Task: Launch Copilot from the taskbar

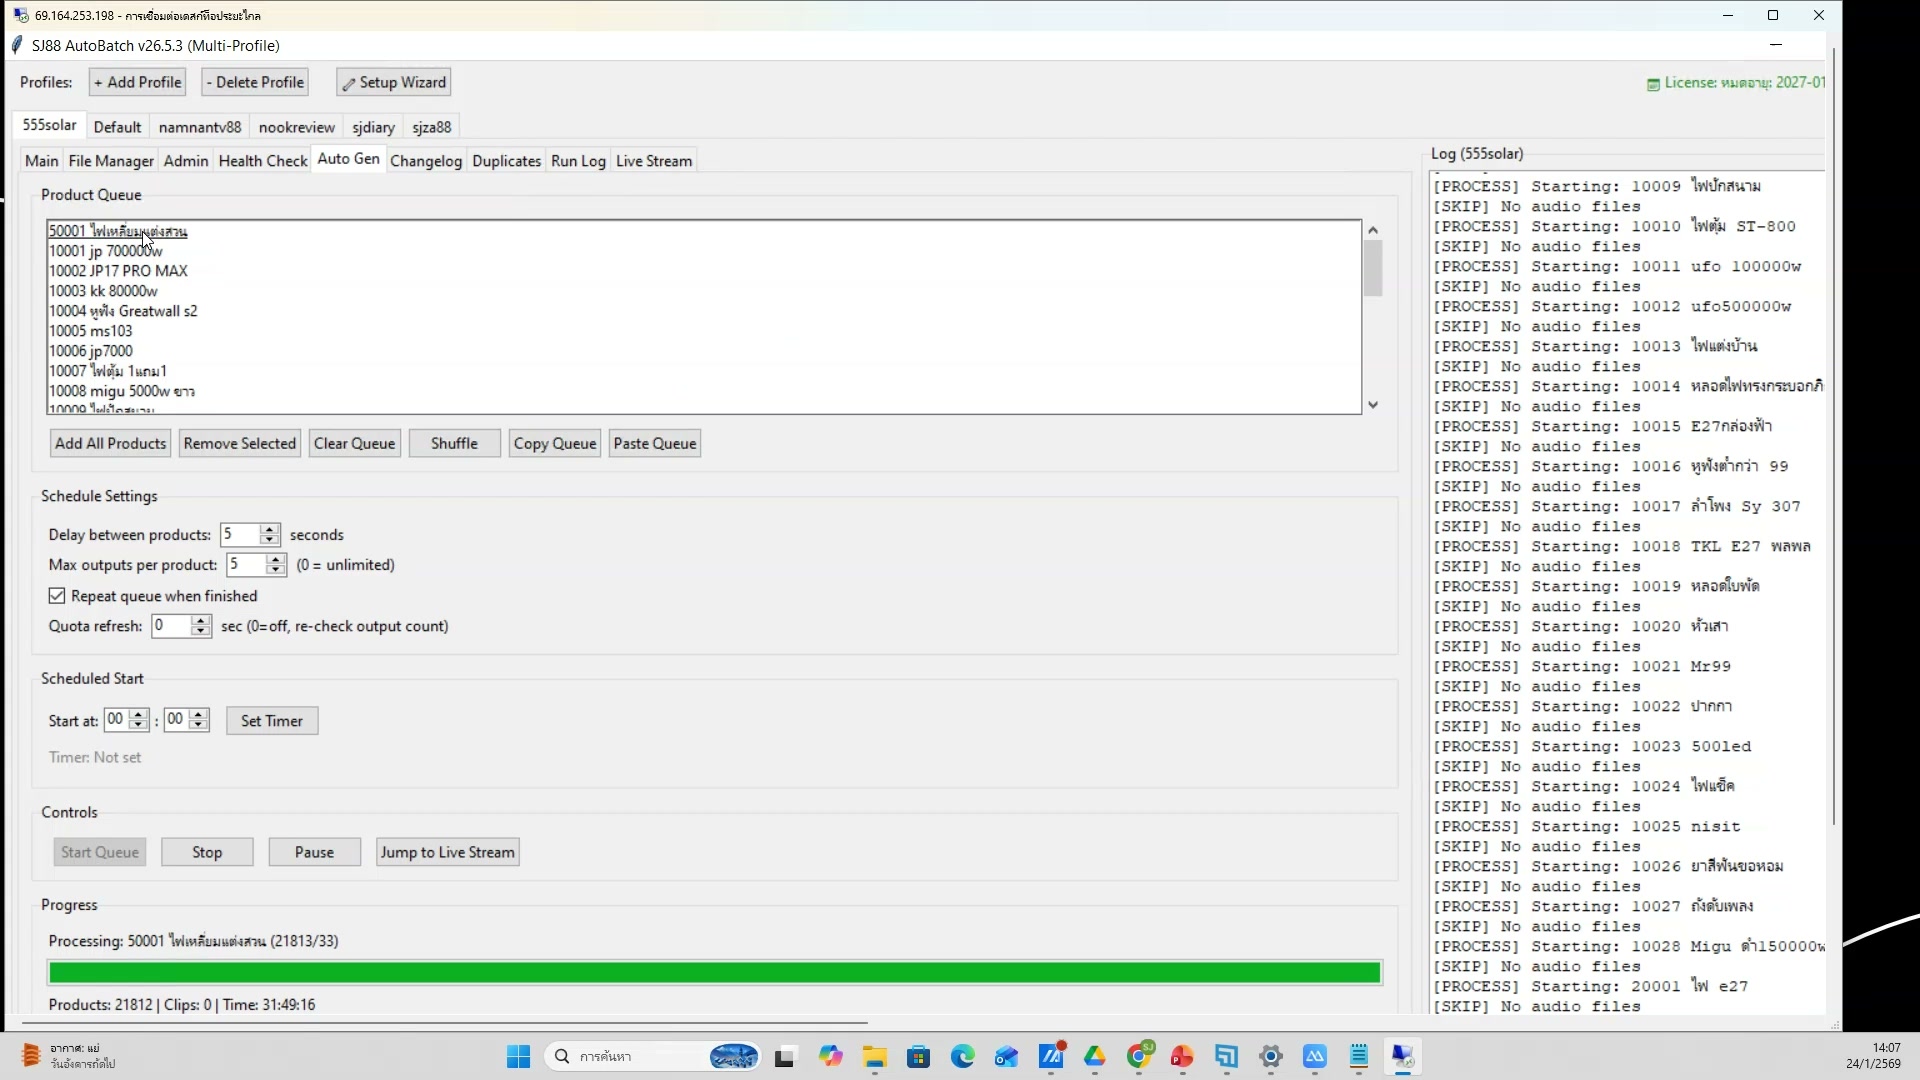Action: click(x=831, y=1056)
